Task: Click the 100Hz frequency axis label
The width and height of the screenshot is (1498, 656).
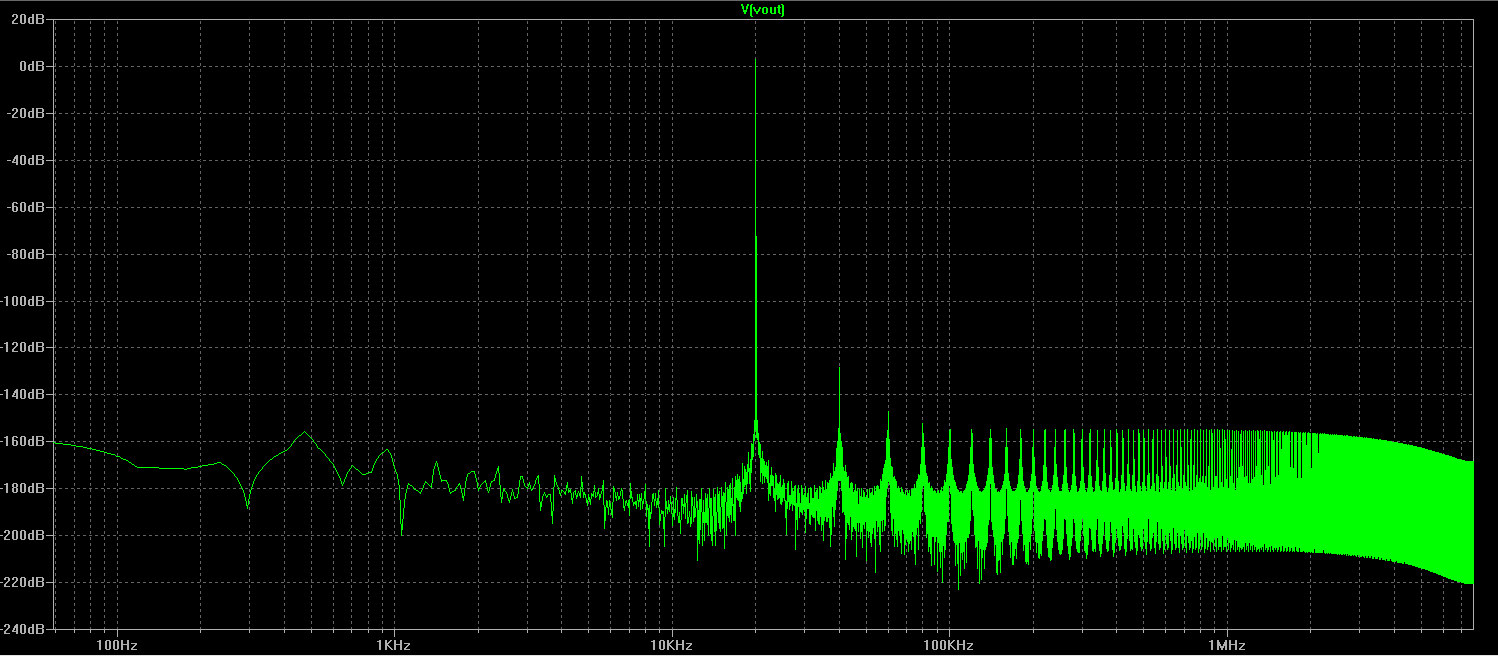Action: tap(117, 646)
